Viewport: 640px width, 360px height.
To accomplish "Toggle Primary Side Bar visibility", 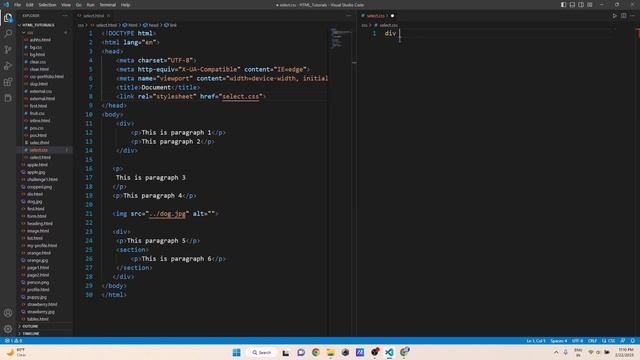I will (x=563, y=5).
